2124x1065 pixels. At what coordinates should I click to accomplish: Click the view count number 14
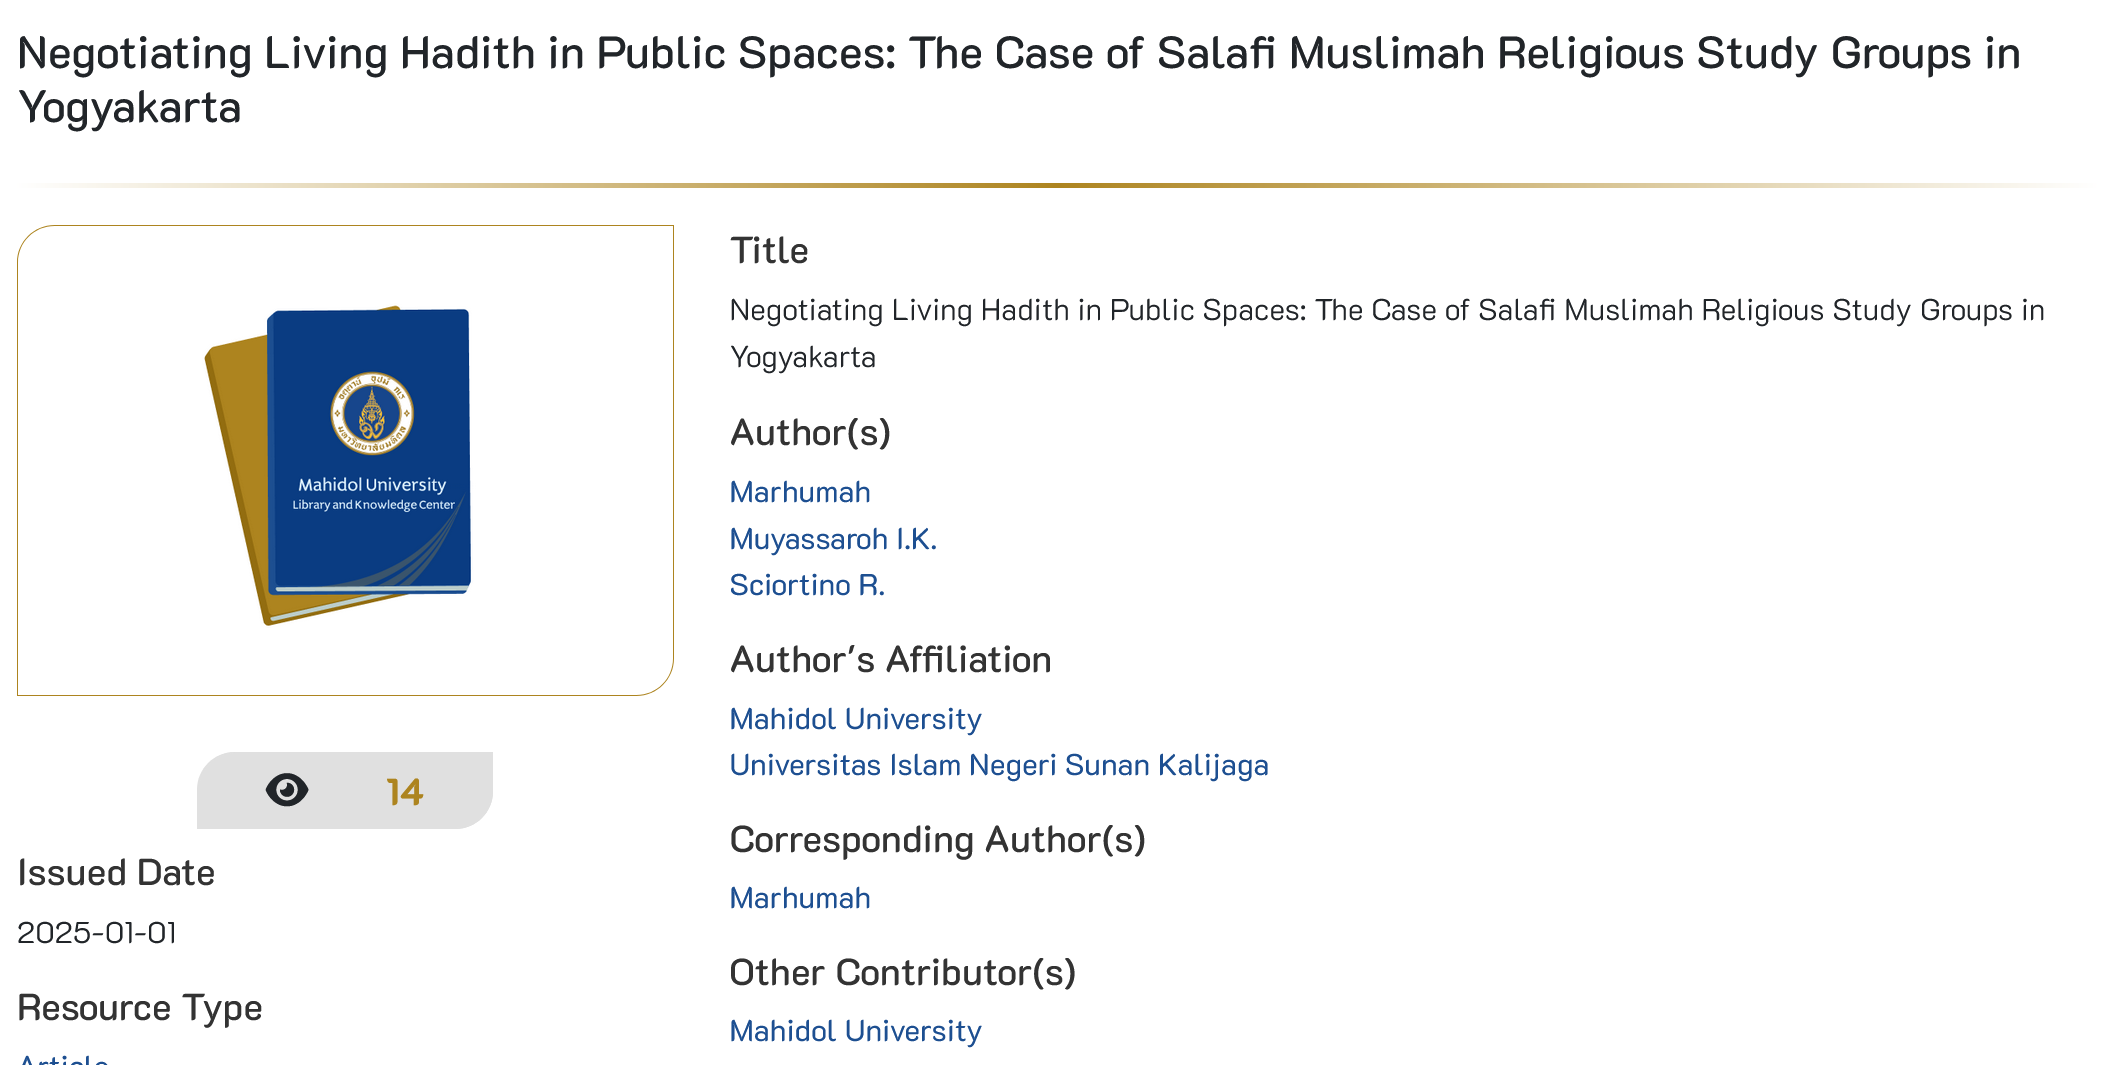click(405, 792)
